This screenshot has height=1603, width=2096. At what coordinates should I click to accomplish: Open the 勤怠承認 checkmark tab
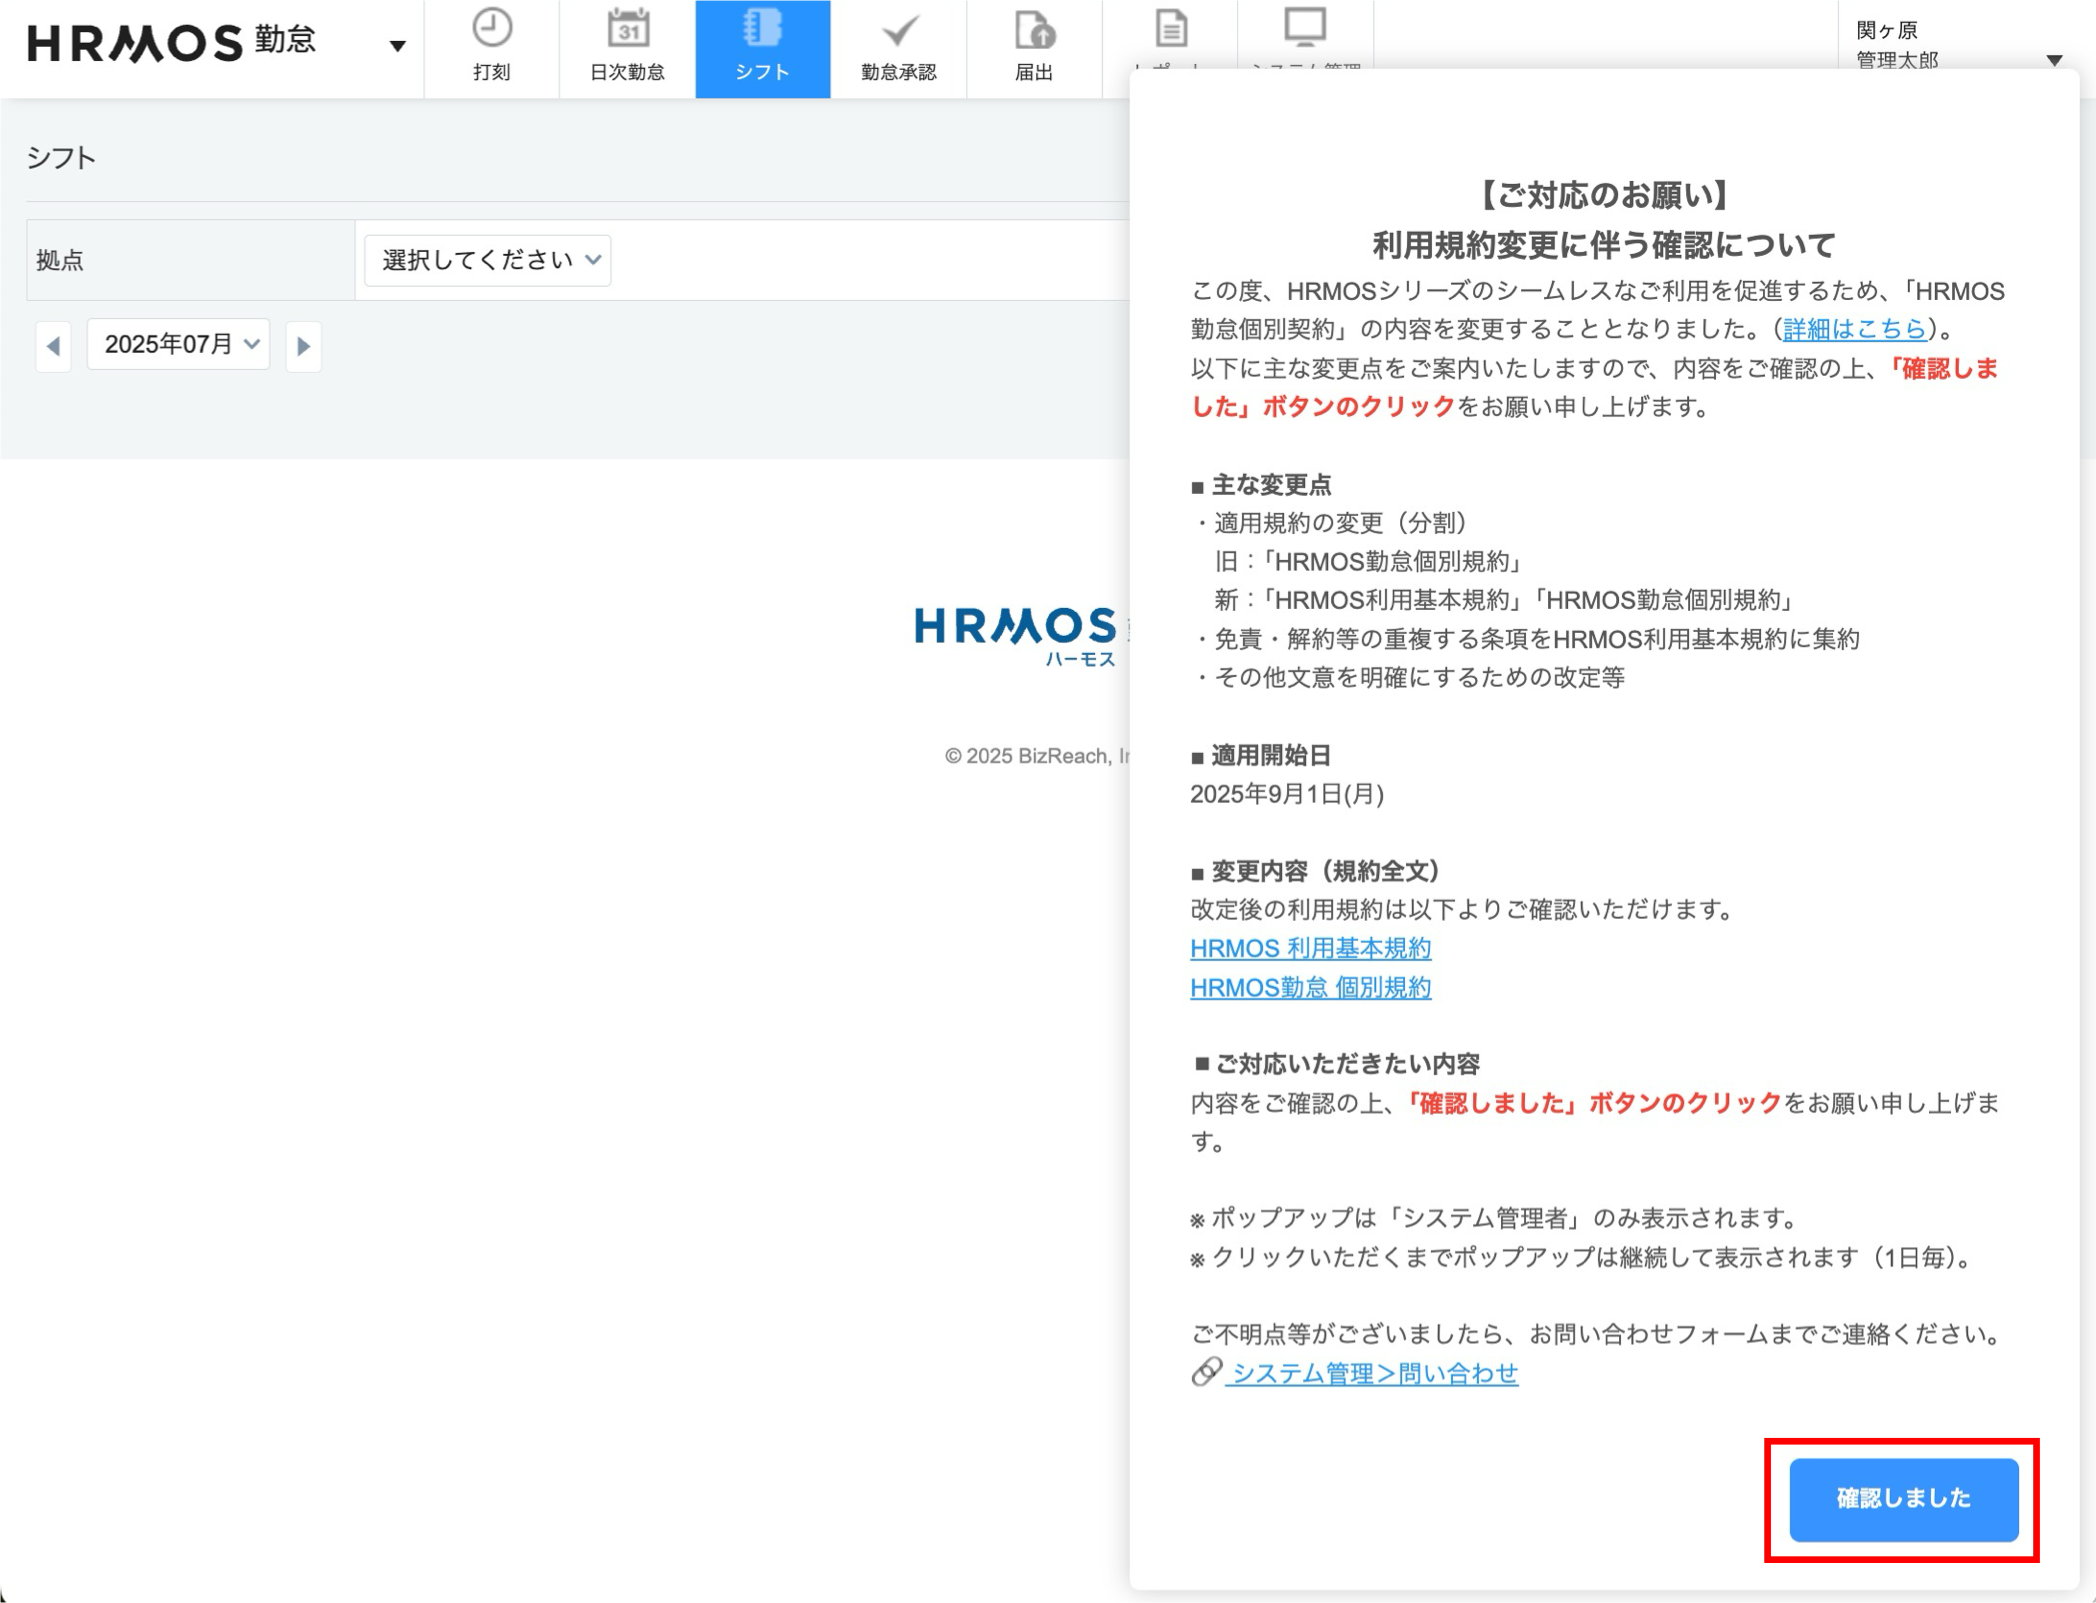(x=898, y=49)
